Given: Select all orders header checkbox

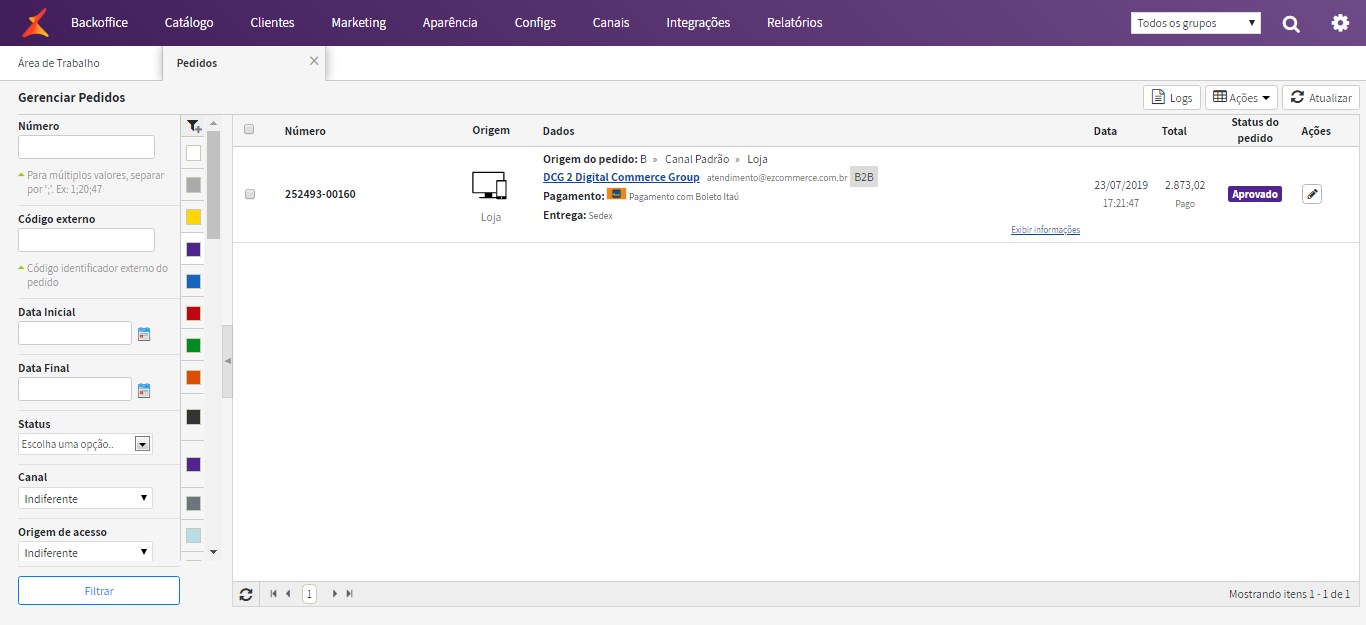Looking at the screenshot, I should (x=249, y=129).
